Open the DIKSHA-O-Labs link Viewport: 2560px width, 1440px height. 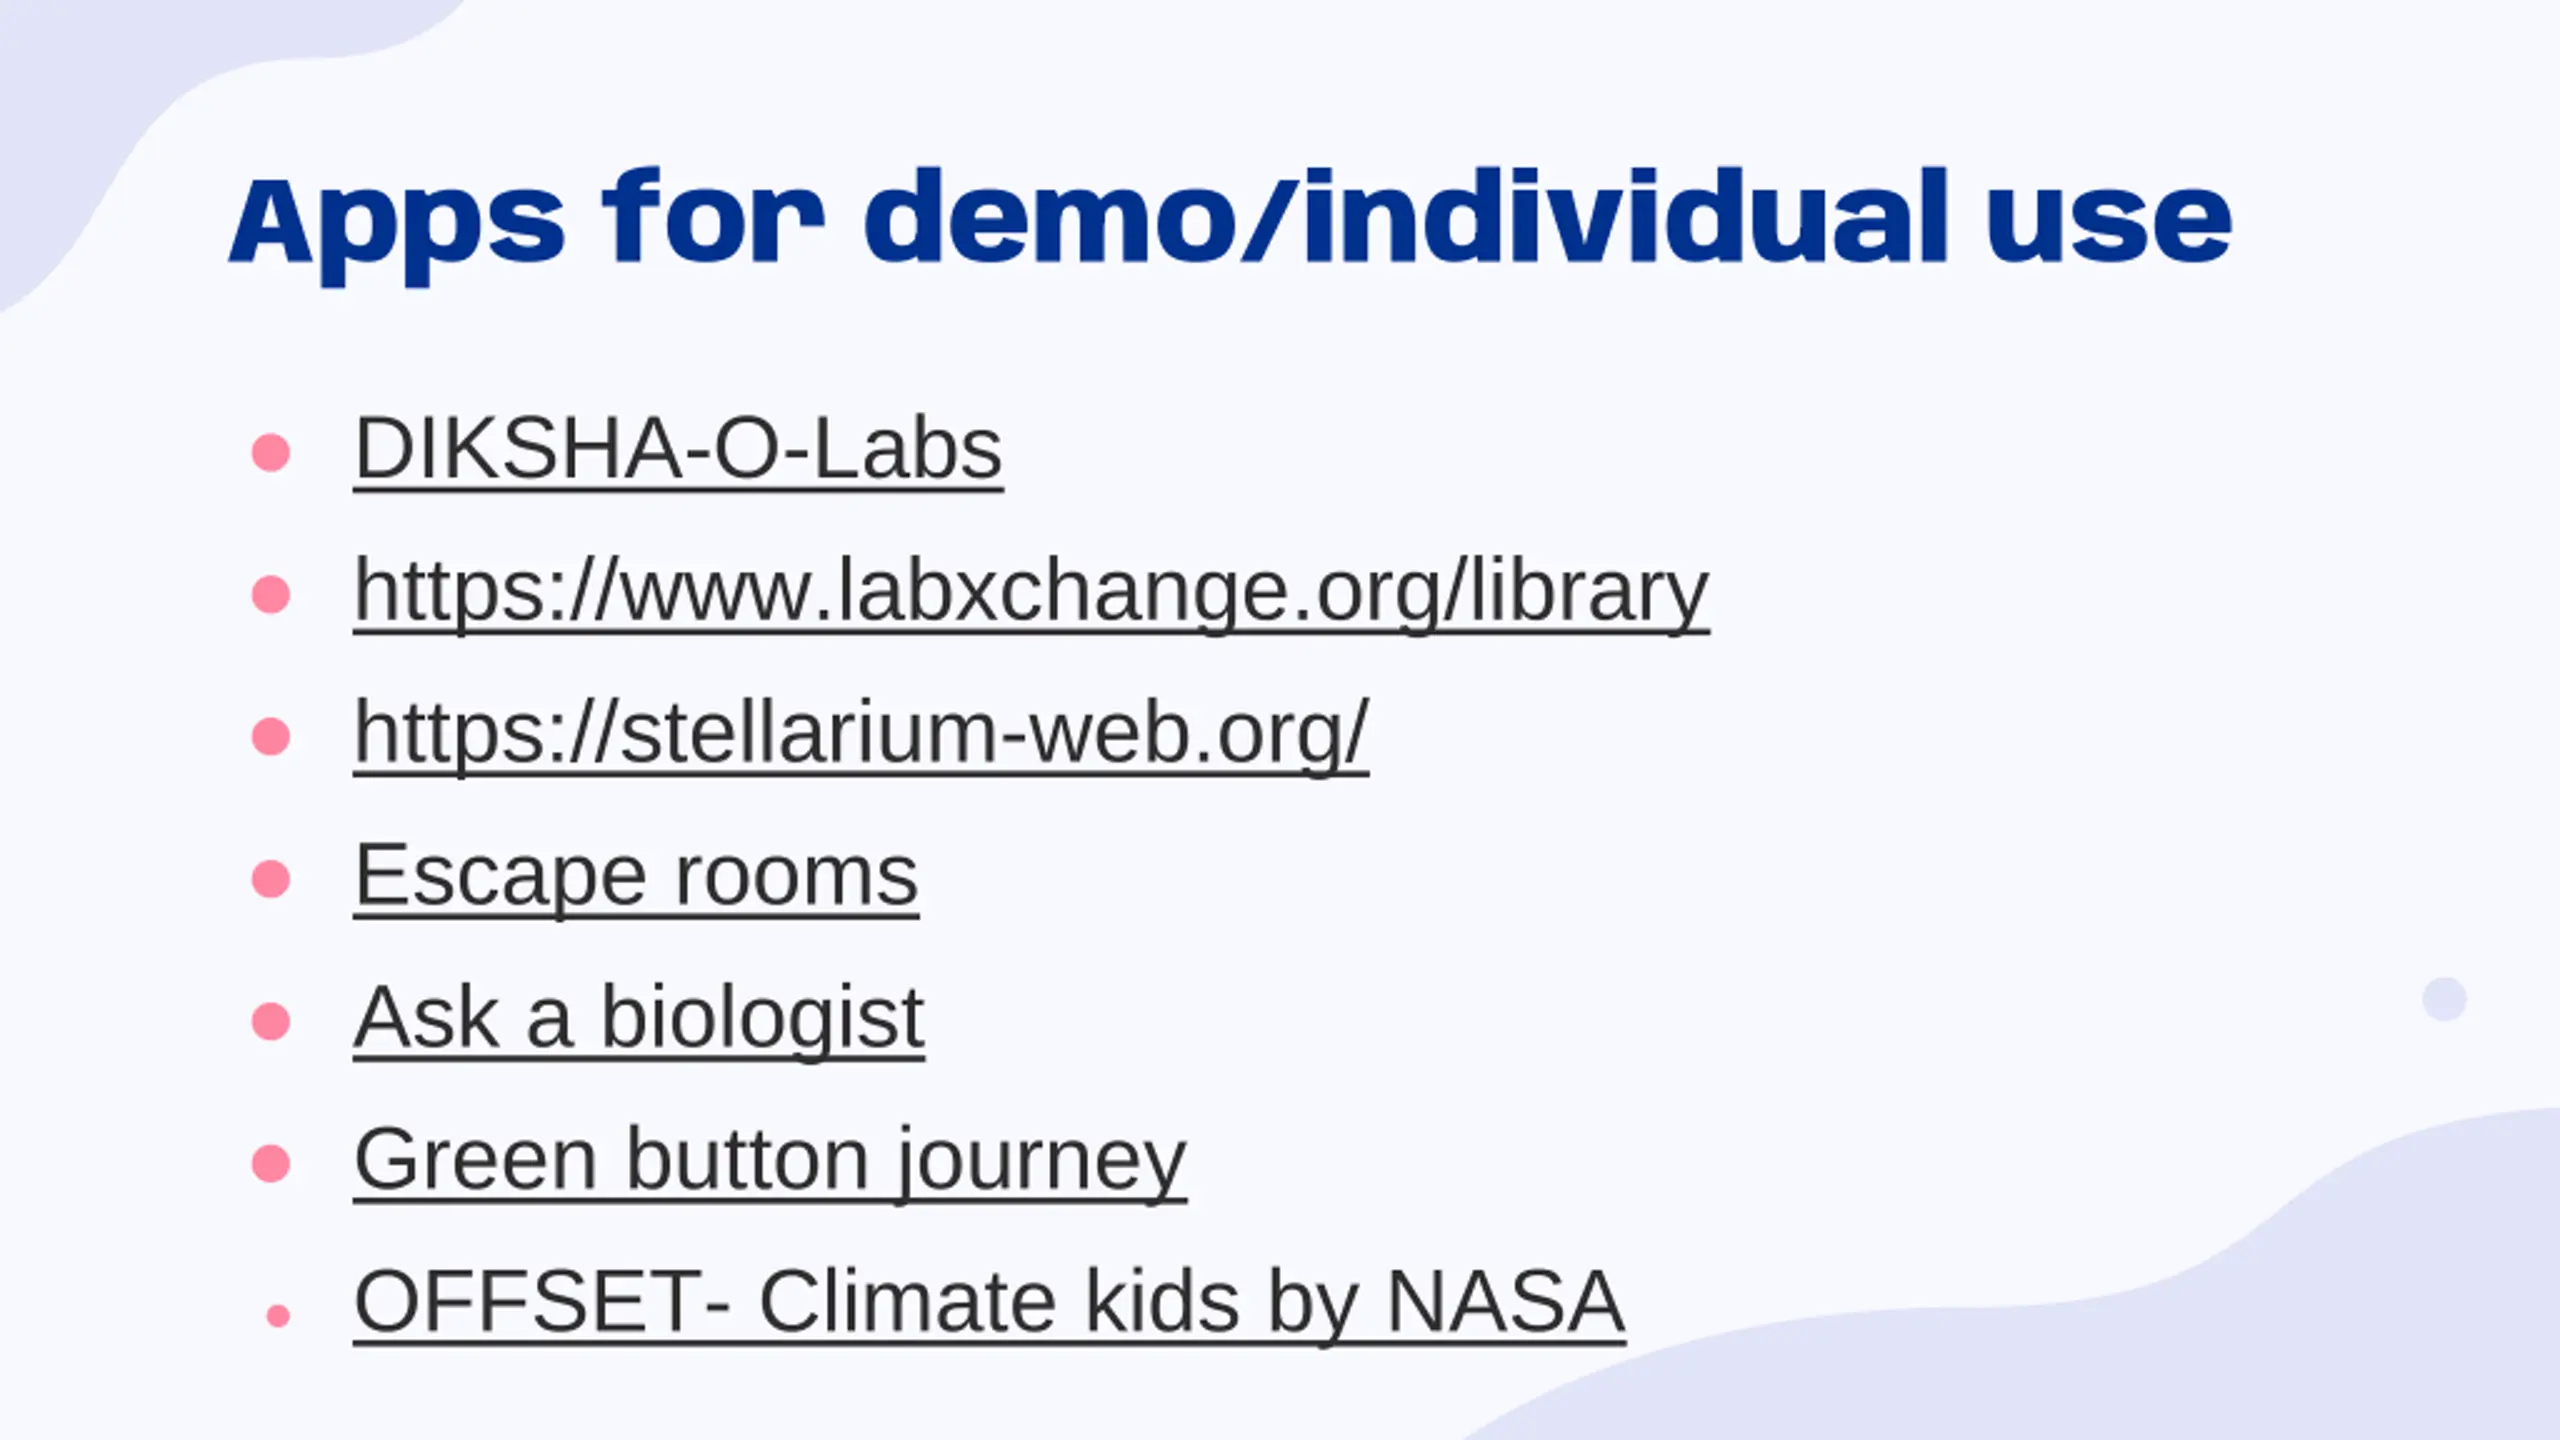click(678, 449)
